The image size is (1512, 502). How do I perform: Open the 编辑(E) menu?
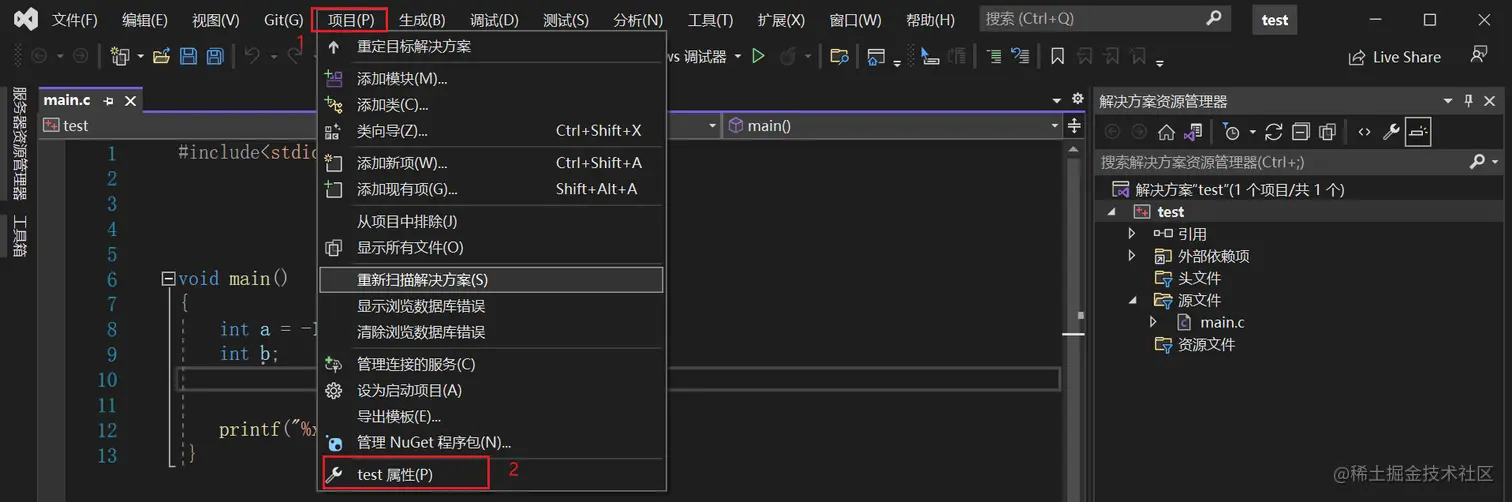pyautogui.click(x=145, y=20)
